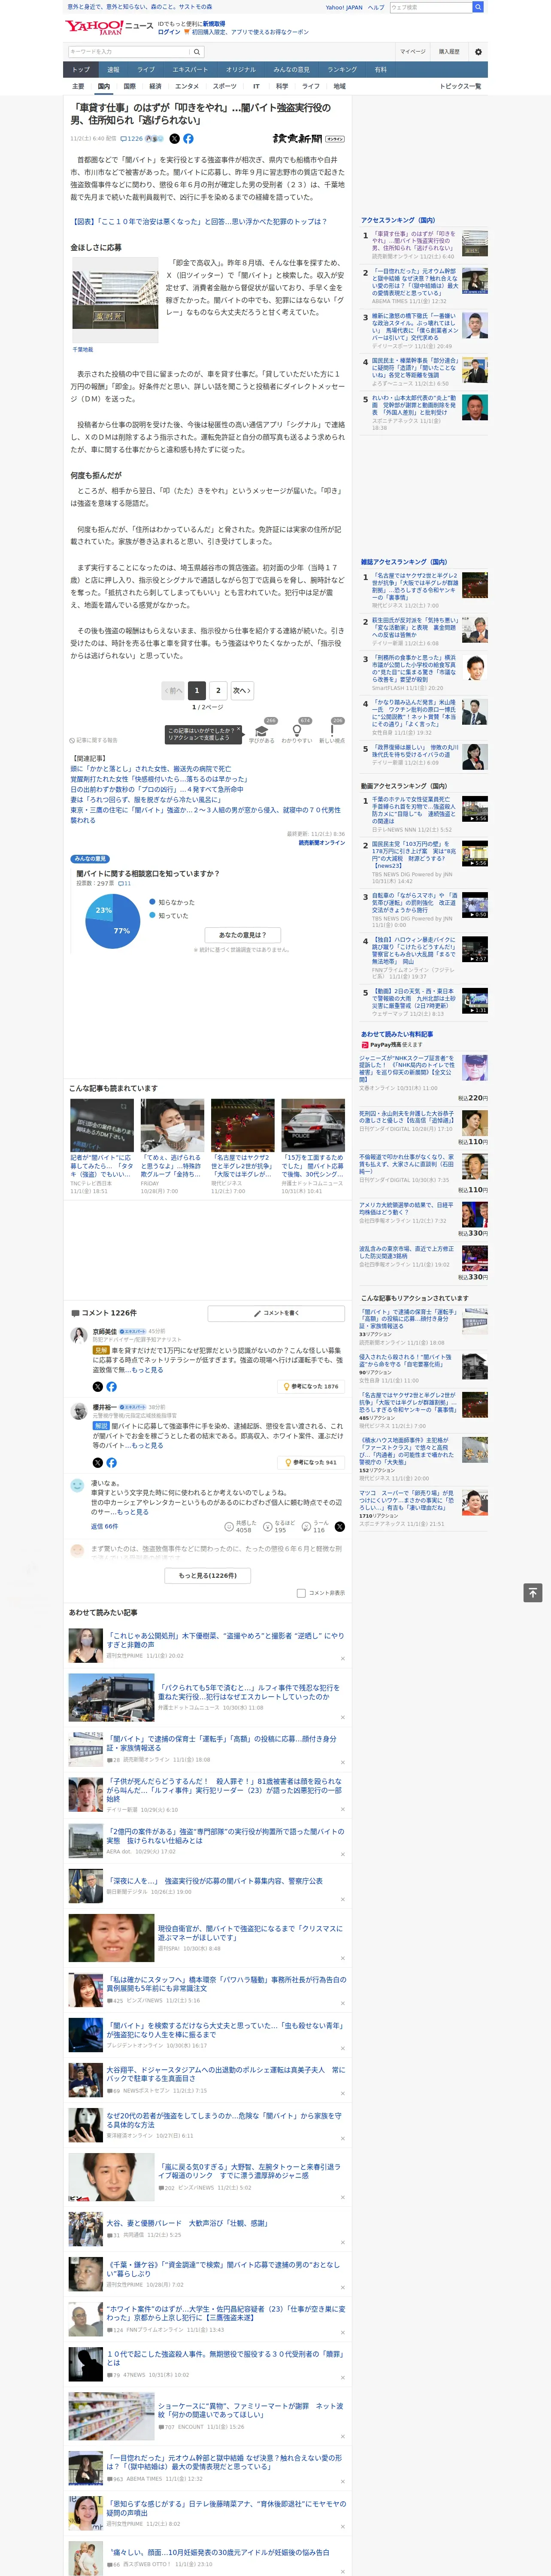Viewport: 551px width, 2576px height.
Task: Click the blue web search button at top
Action: coord(478,7)
